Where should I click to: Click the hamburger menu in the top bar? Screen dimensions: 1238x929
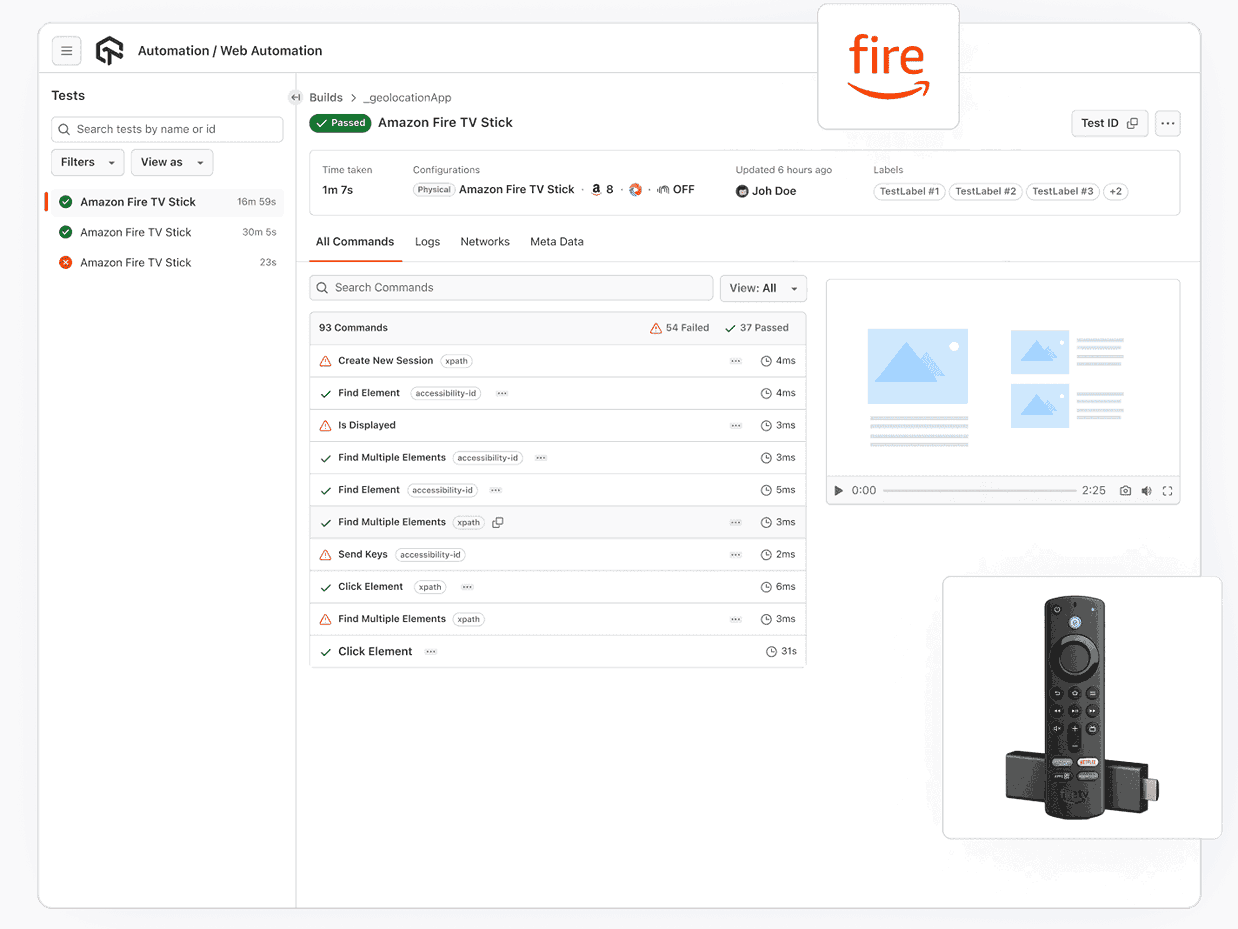click(x=66, y=50)
